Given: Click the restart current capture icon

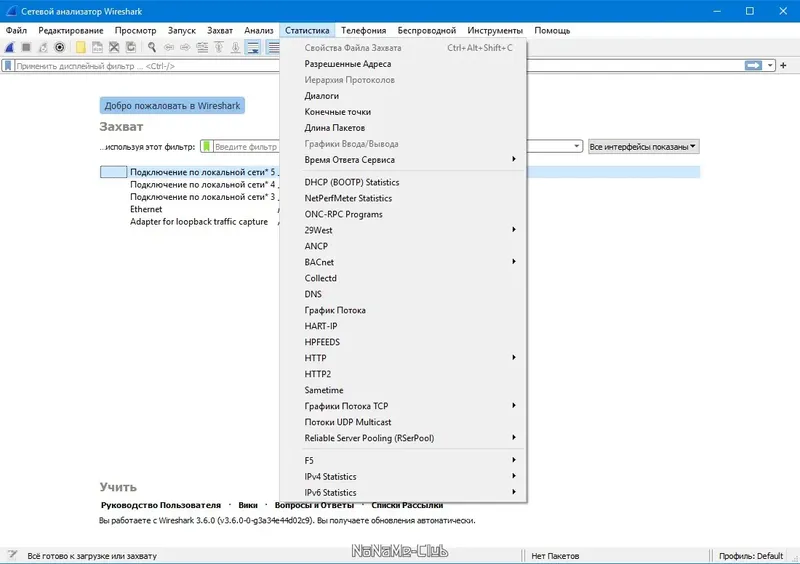Looking at the screenshot, I should point(43,47).
